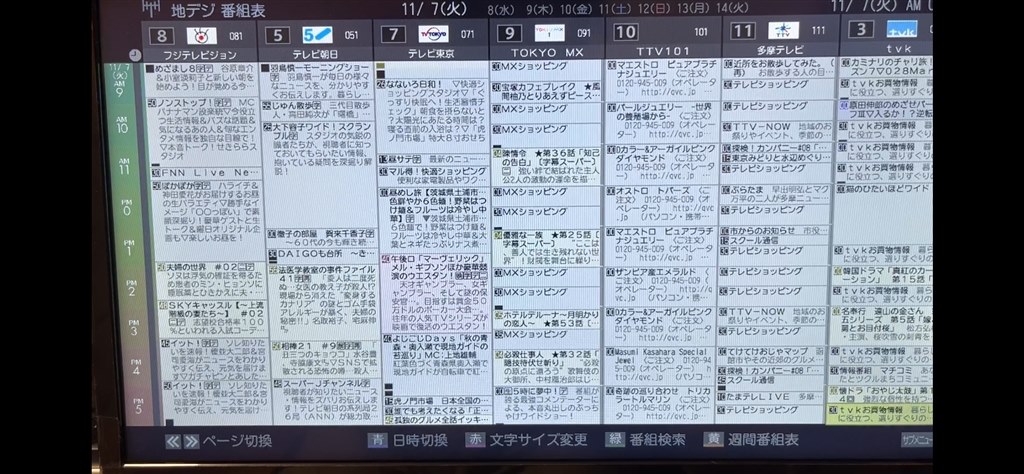
Task: Select program 羽鳥慎一モーニングショー
Action: 316,81
